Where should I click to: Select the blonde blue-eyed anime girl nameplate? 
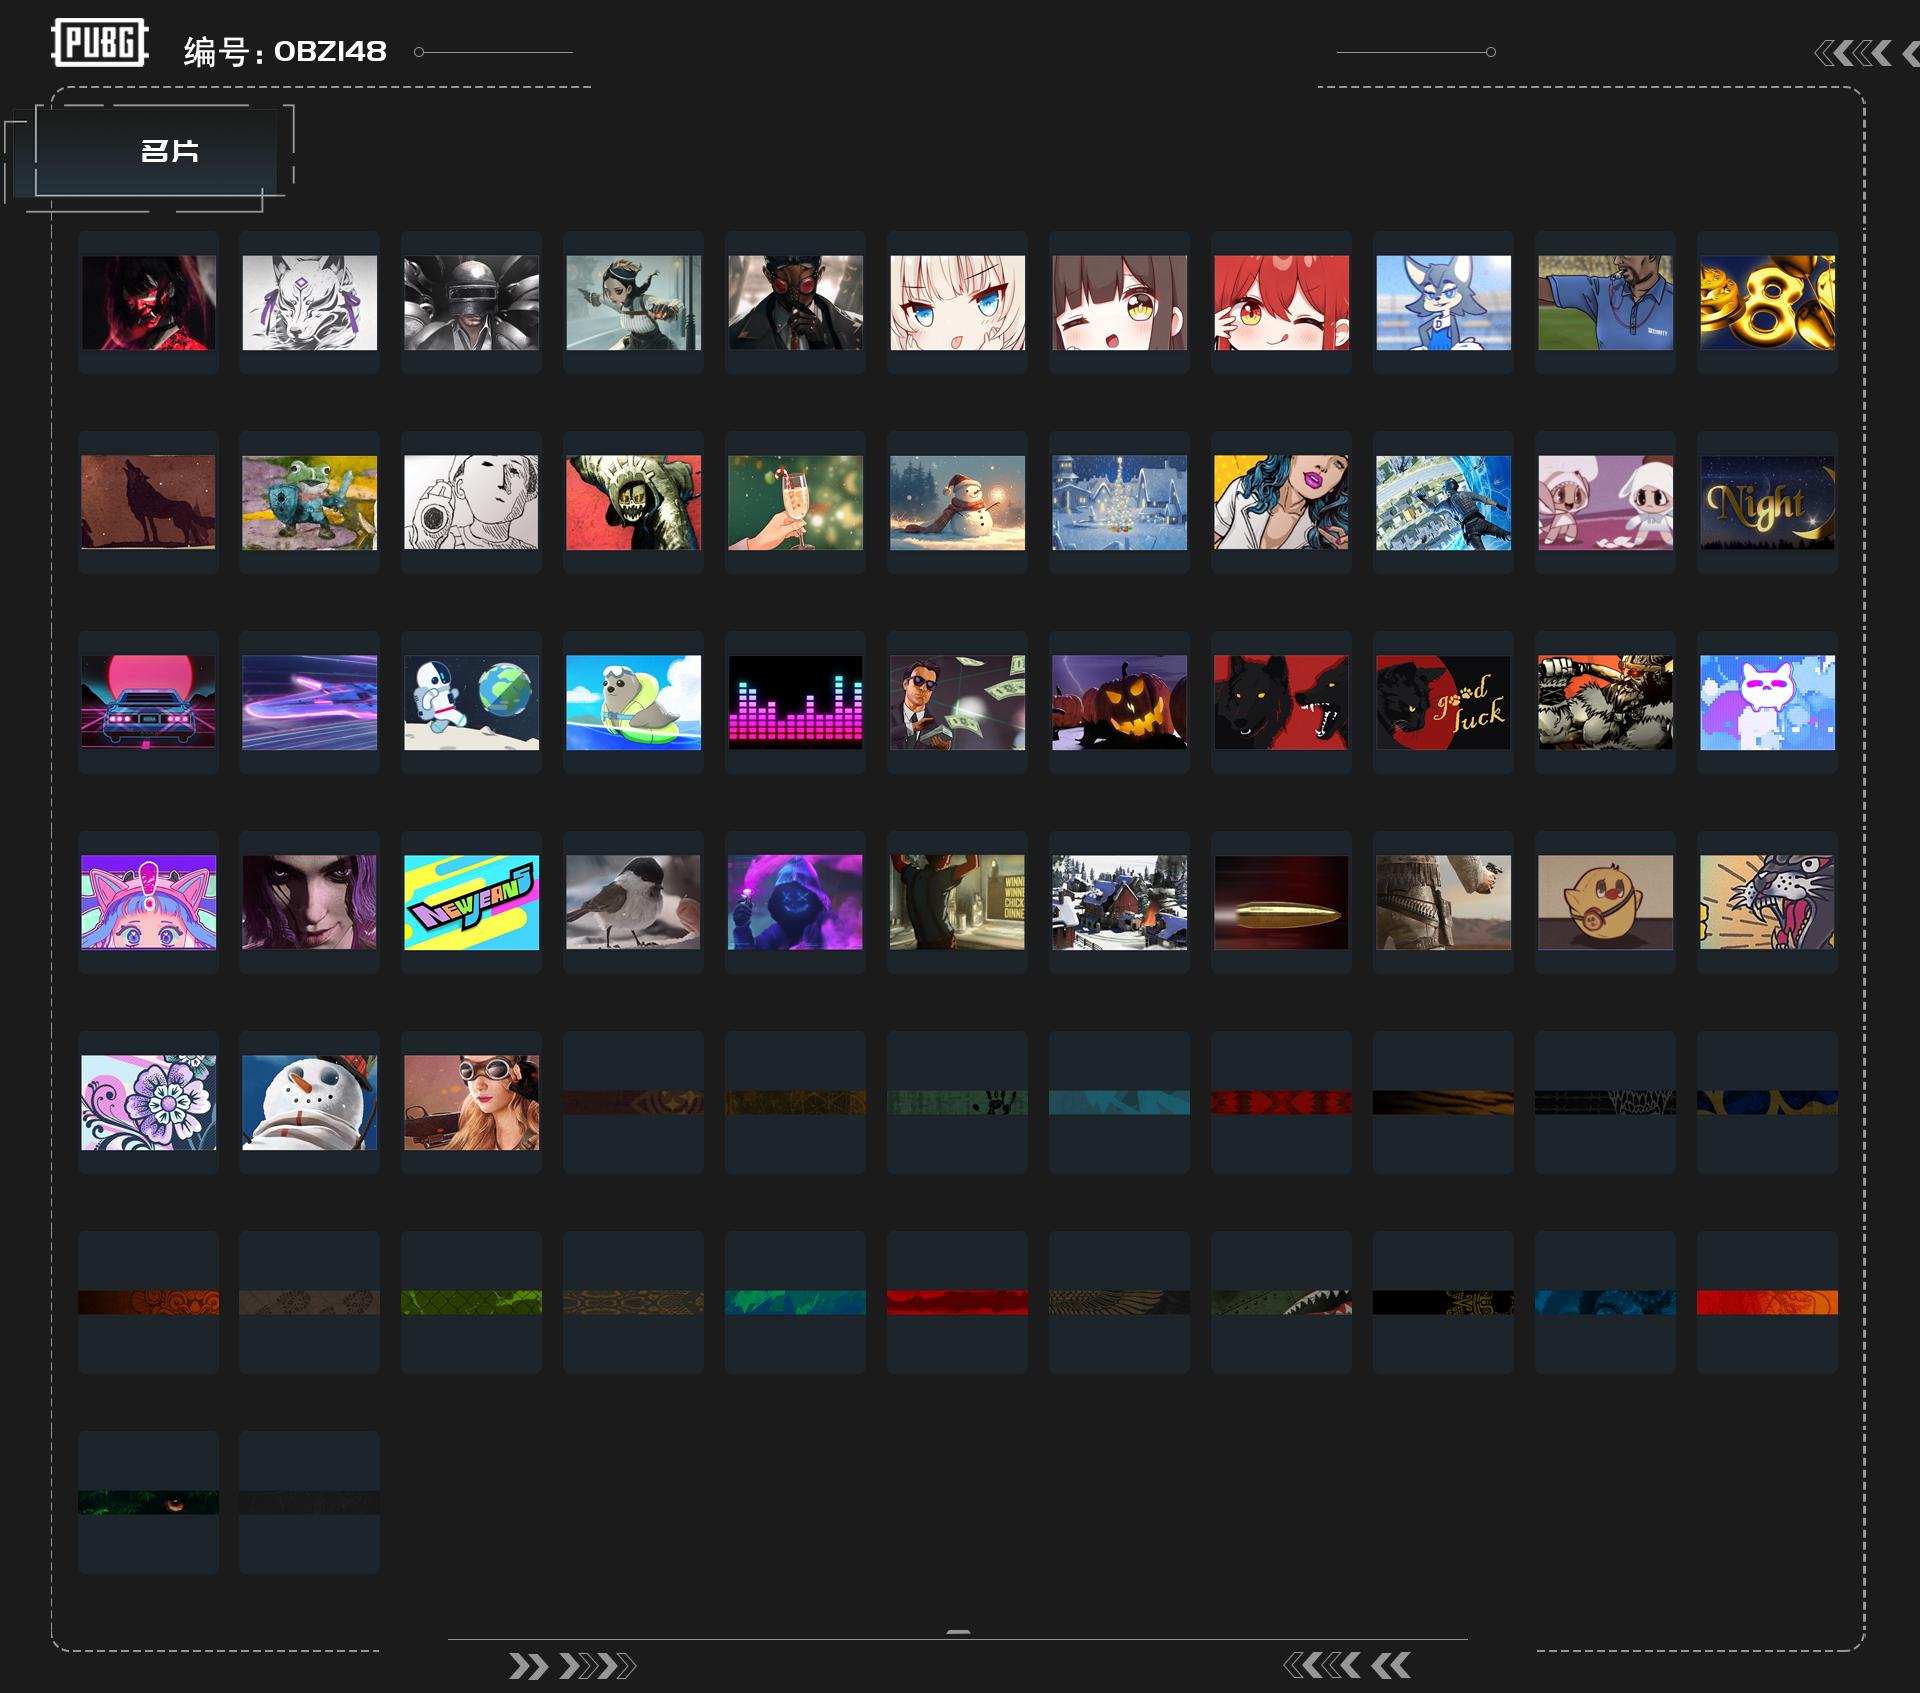[958, 302]
